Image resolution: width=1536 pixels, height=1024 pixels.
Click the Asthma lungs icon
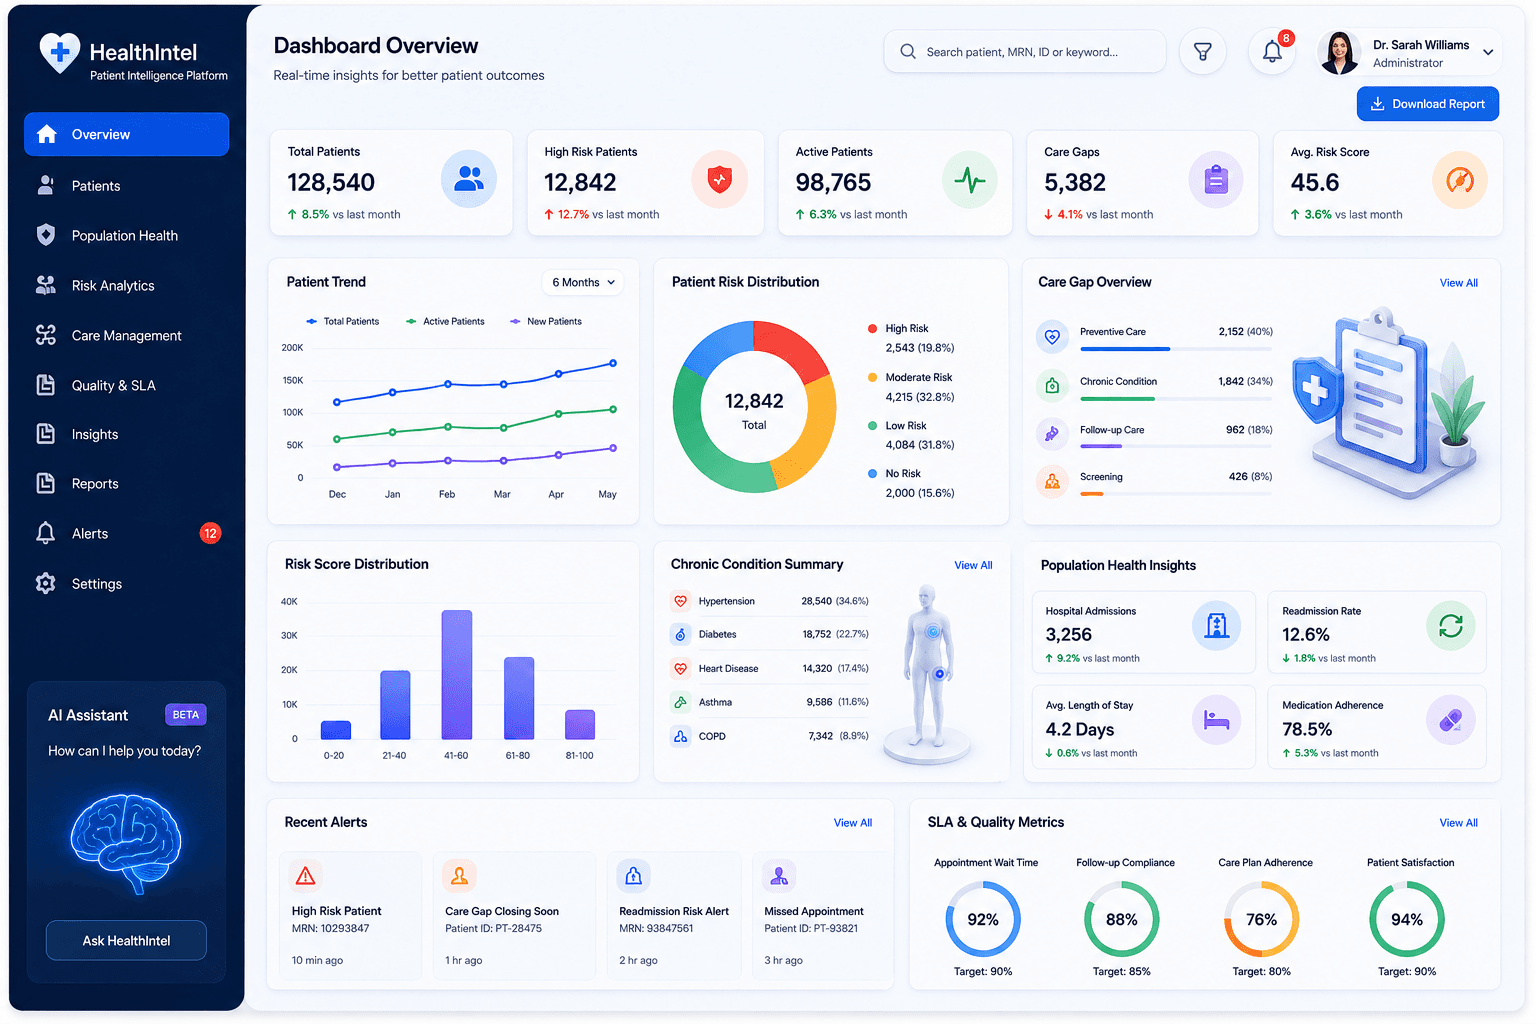click(681, 702)
